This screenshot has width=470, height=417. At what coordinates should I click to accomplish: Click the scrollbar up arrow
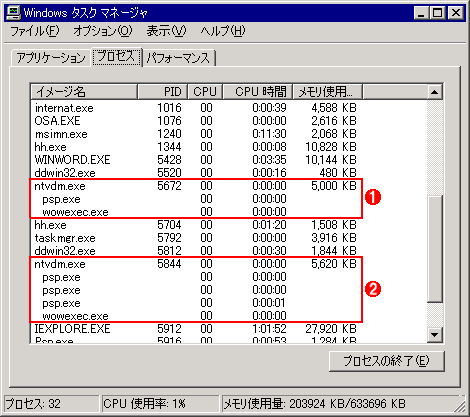(434, 92)
